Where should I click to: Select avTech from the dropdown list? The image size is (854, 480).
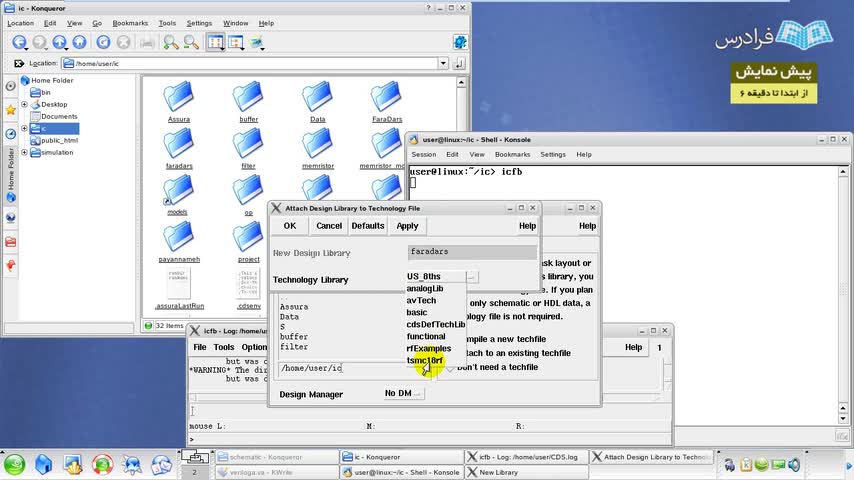pos(422,300)
